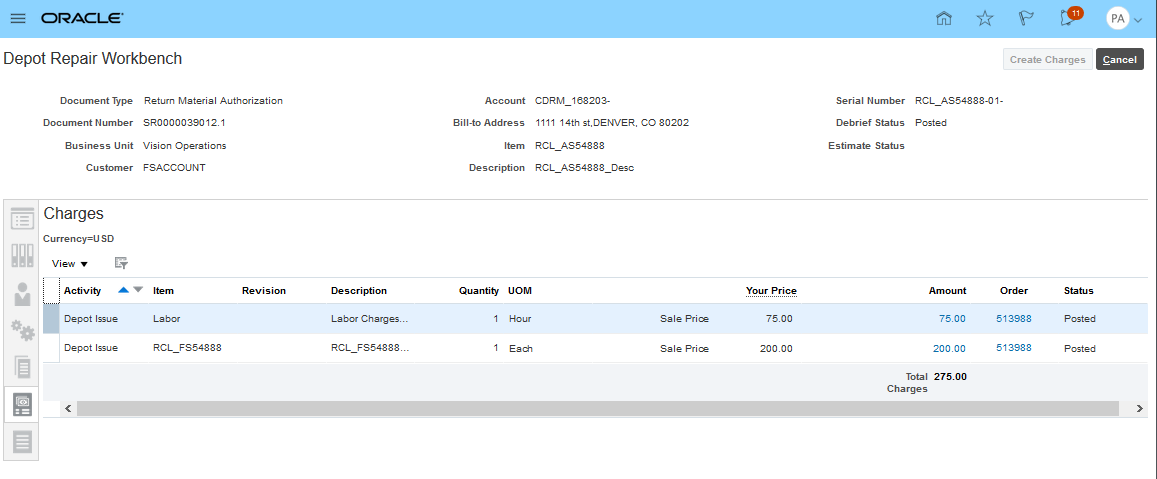Open the 75.00 amount link
The width and height of the screenshot is (1157, 479).
point(952,319)
